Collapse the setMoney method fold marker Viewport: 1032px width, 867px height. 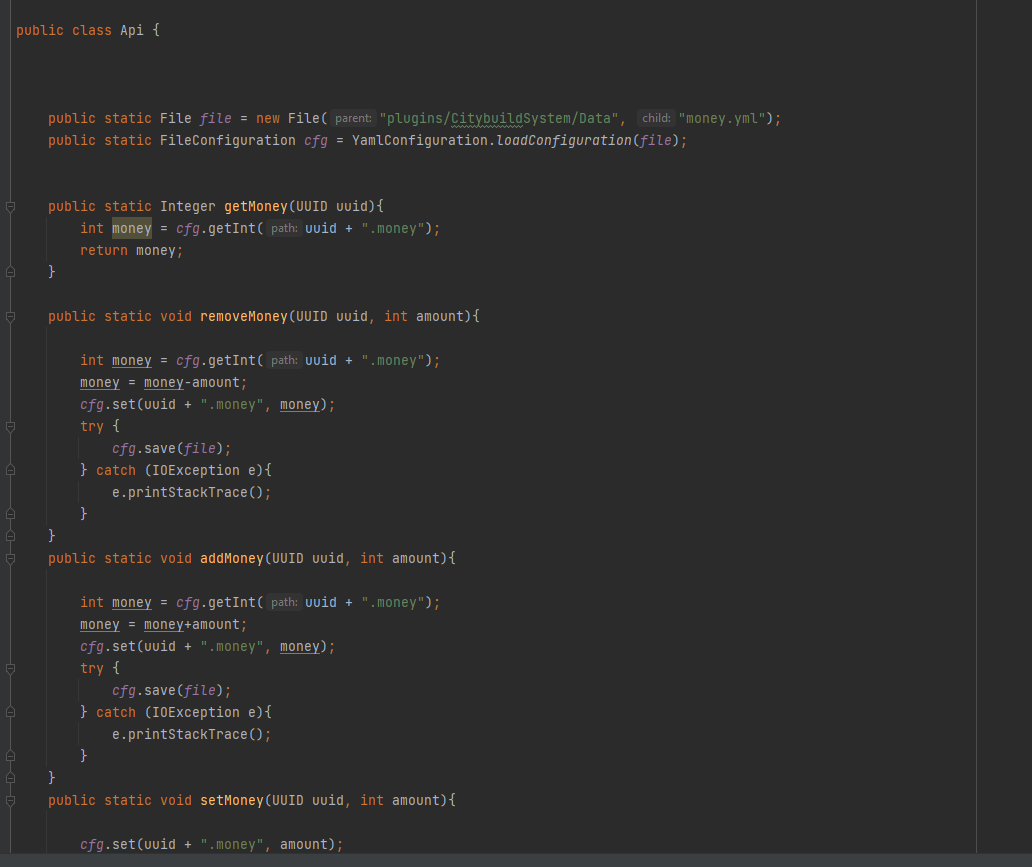pyautogui.click(x=10, y=801)
